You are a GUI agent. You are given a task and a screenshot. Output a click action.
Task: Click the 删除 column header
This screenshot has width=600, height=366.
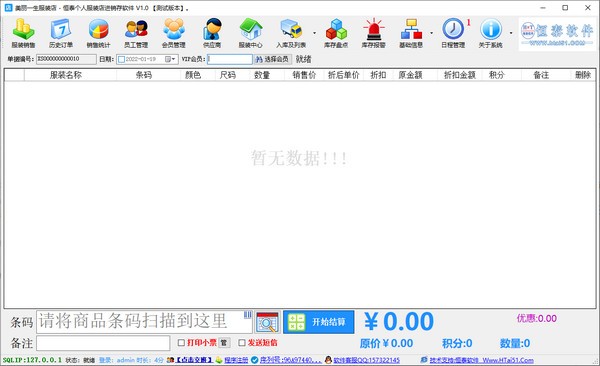(583, 75)
